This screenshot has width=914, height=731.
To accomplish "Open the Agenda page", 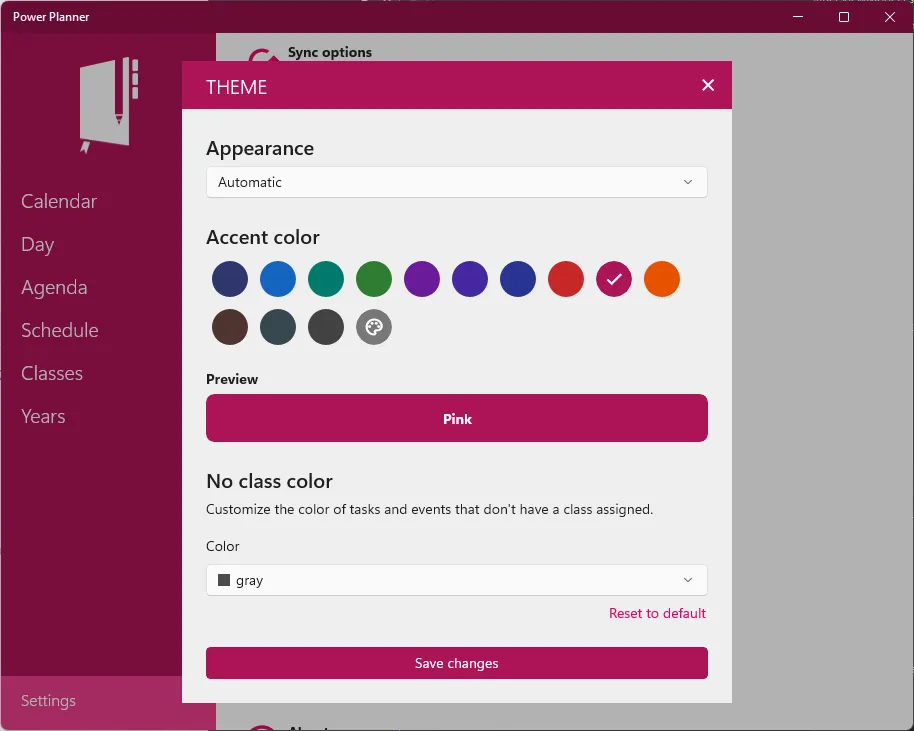I will tap(54, 287).
